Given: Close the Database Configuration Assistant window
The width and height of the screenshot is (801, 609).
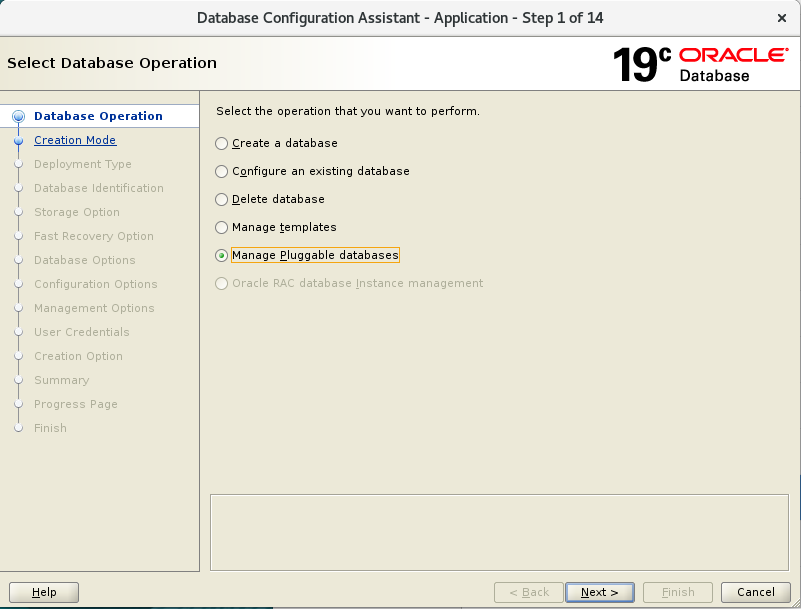Looking at the screenshot, I should point(782,18).
